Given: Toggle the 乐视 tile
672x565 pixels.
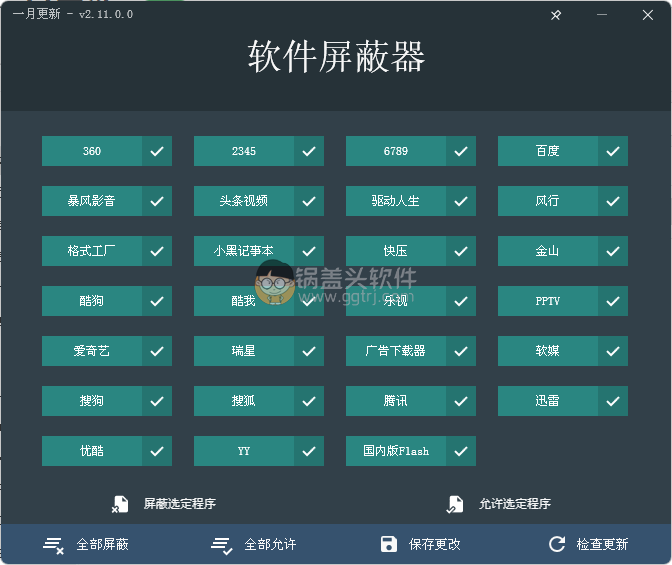Looking at the screenshot, I should click(x=411, y=301).
